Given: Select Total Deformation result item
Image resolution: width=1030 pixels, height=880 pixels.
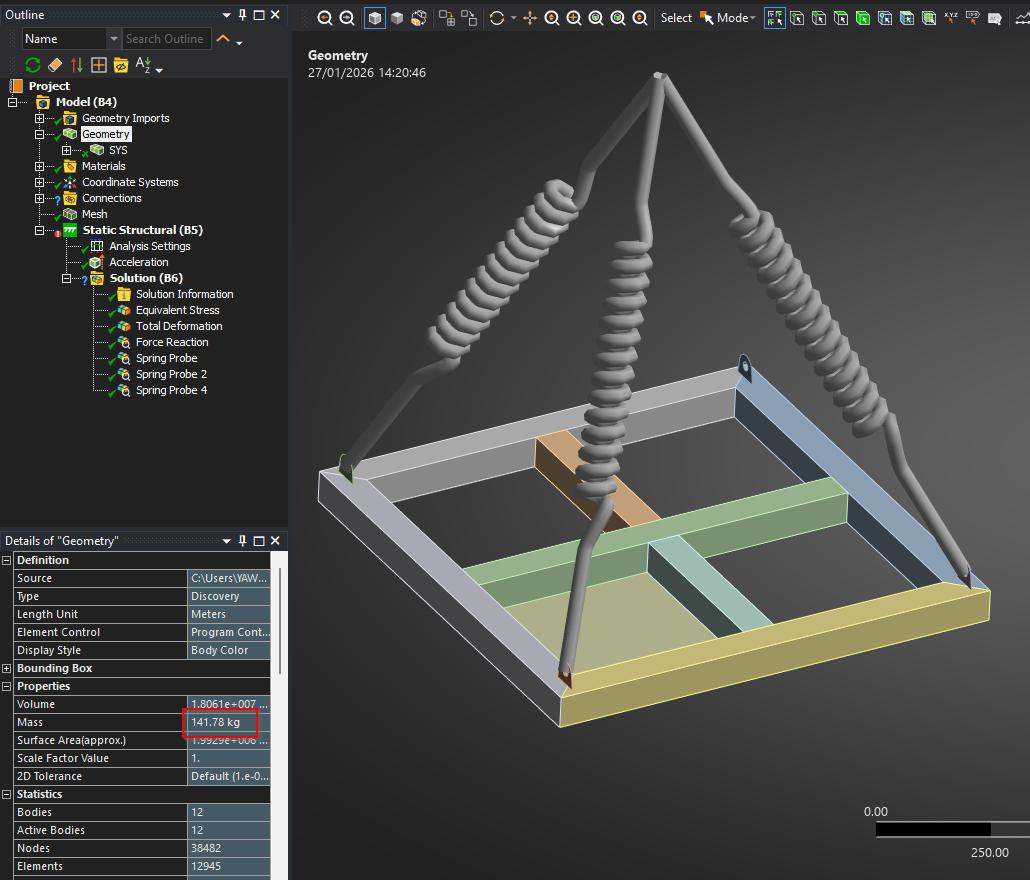Looking at the screenshot, I should tap(179, 326).
